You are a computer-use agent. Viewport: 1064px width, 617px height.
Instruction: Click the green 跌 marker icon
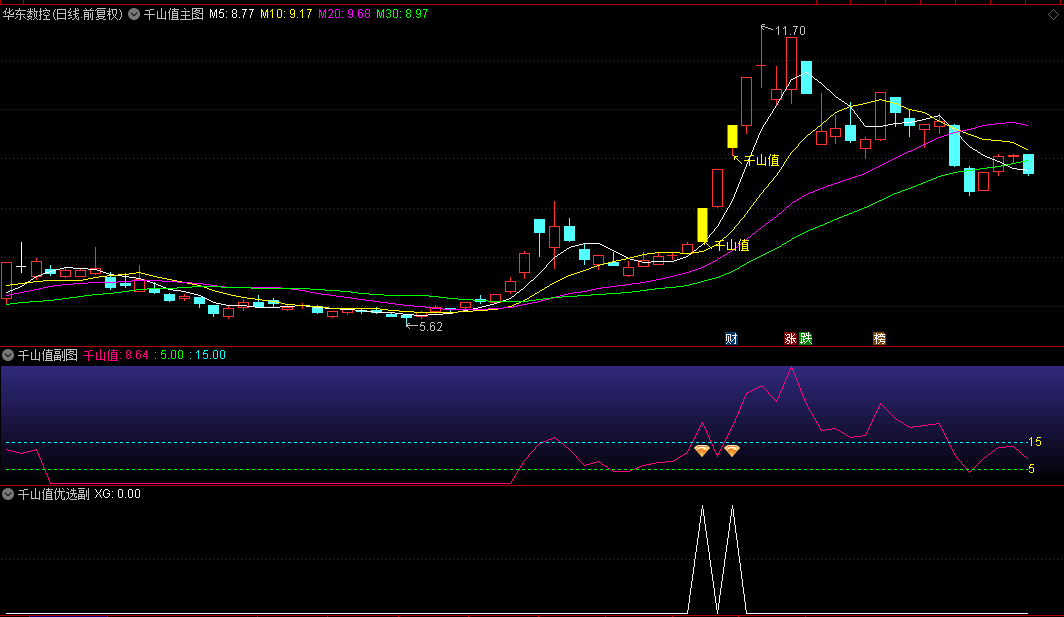[x=805, y=339]
